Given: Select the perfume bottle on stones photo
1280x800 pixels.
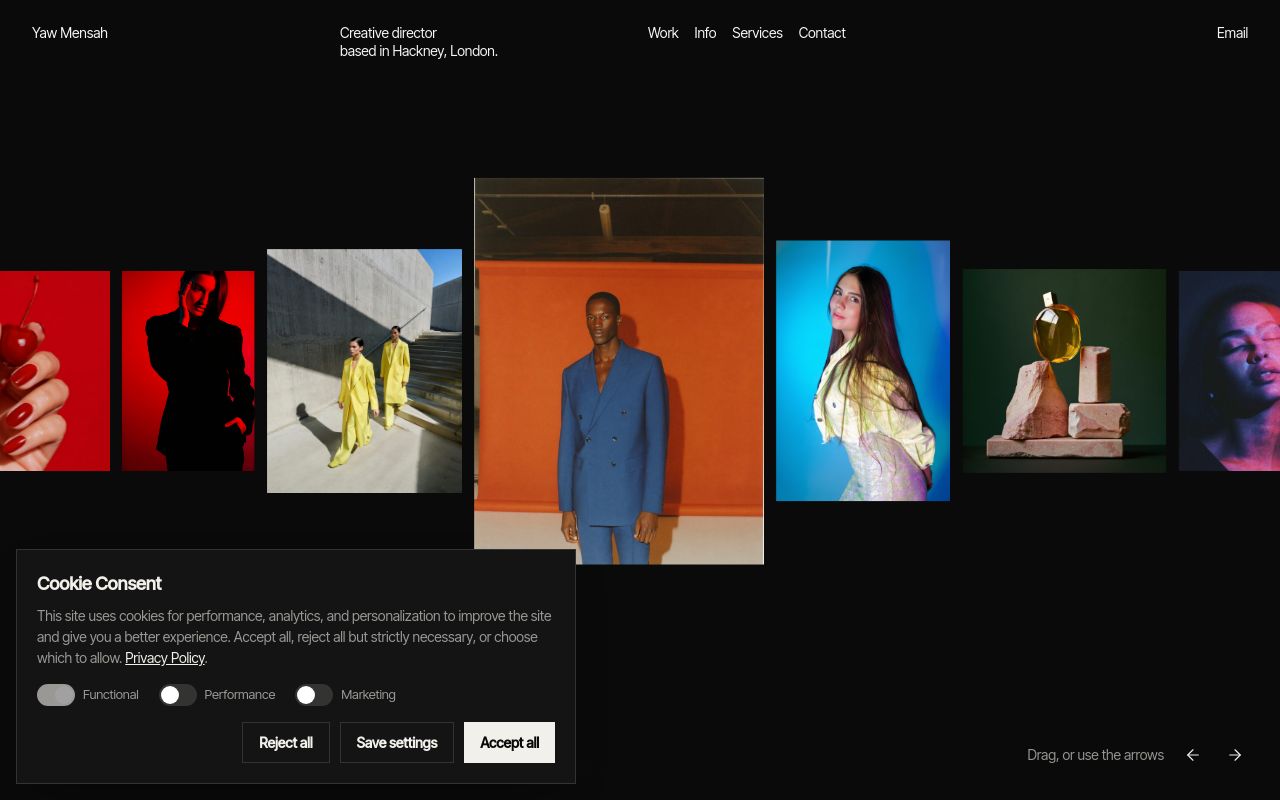Looking at the screenshot, I should [x=1064, y=371].
